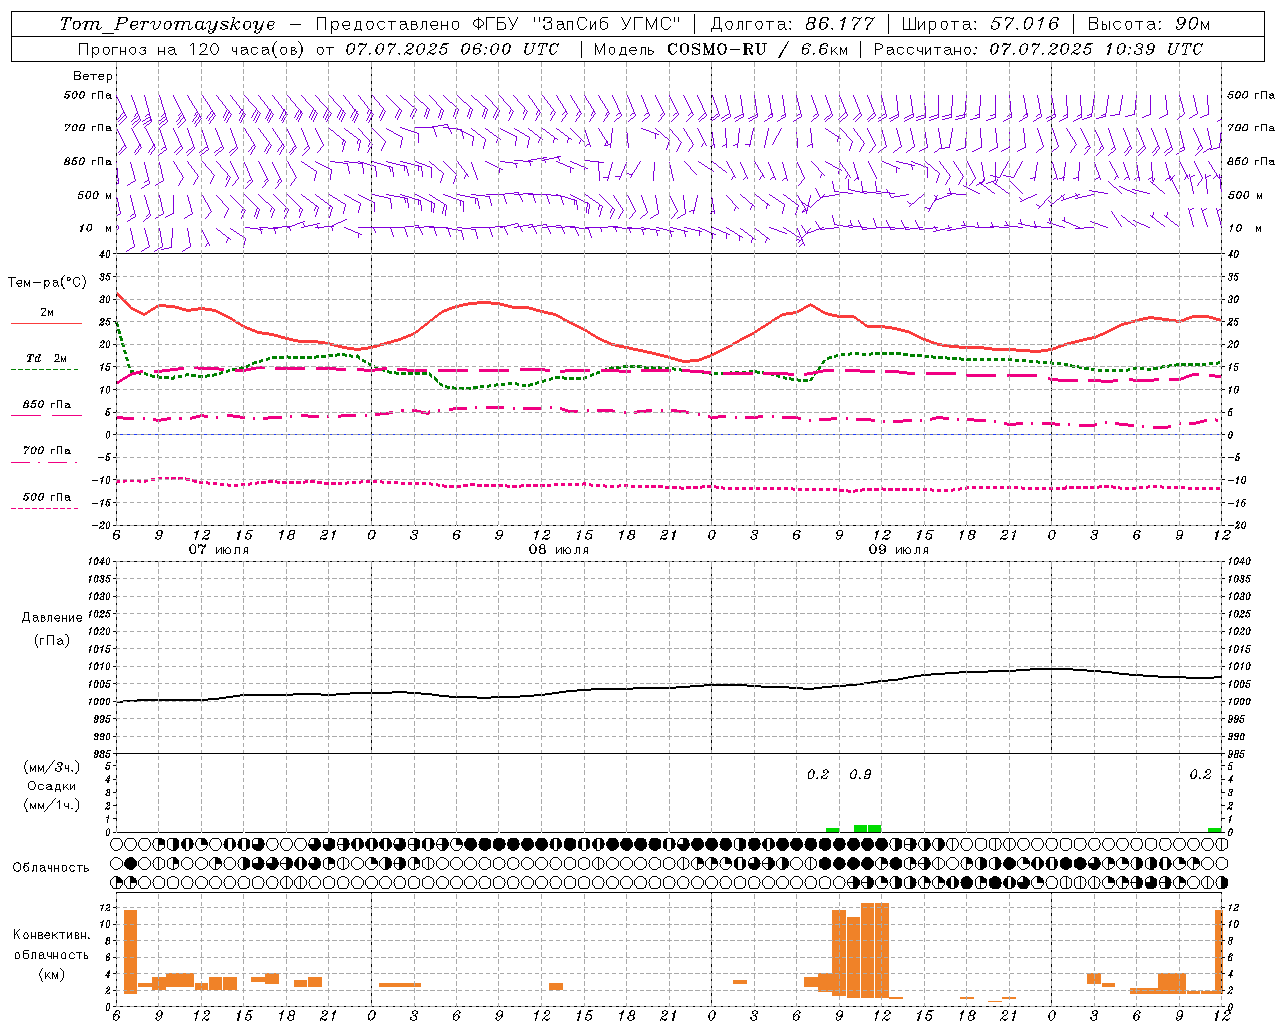The height and width of the screenshot is (1024, 1280).
Task: Click forecast start '07.07.2025 06:00 UTC'
Action: (452, 49)
